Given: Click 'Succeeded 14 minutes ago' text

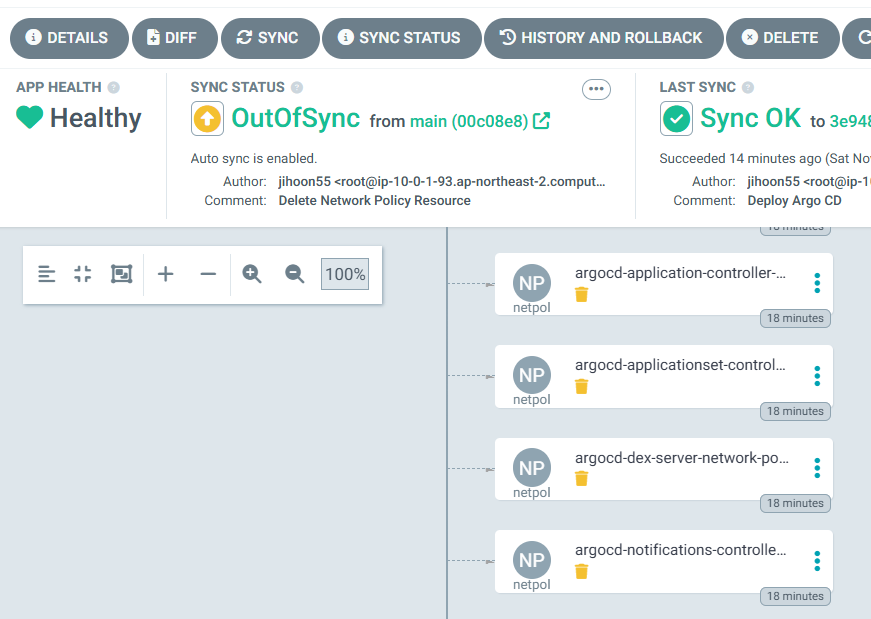Looking at the screenshot, I should point(740,158).
